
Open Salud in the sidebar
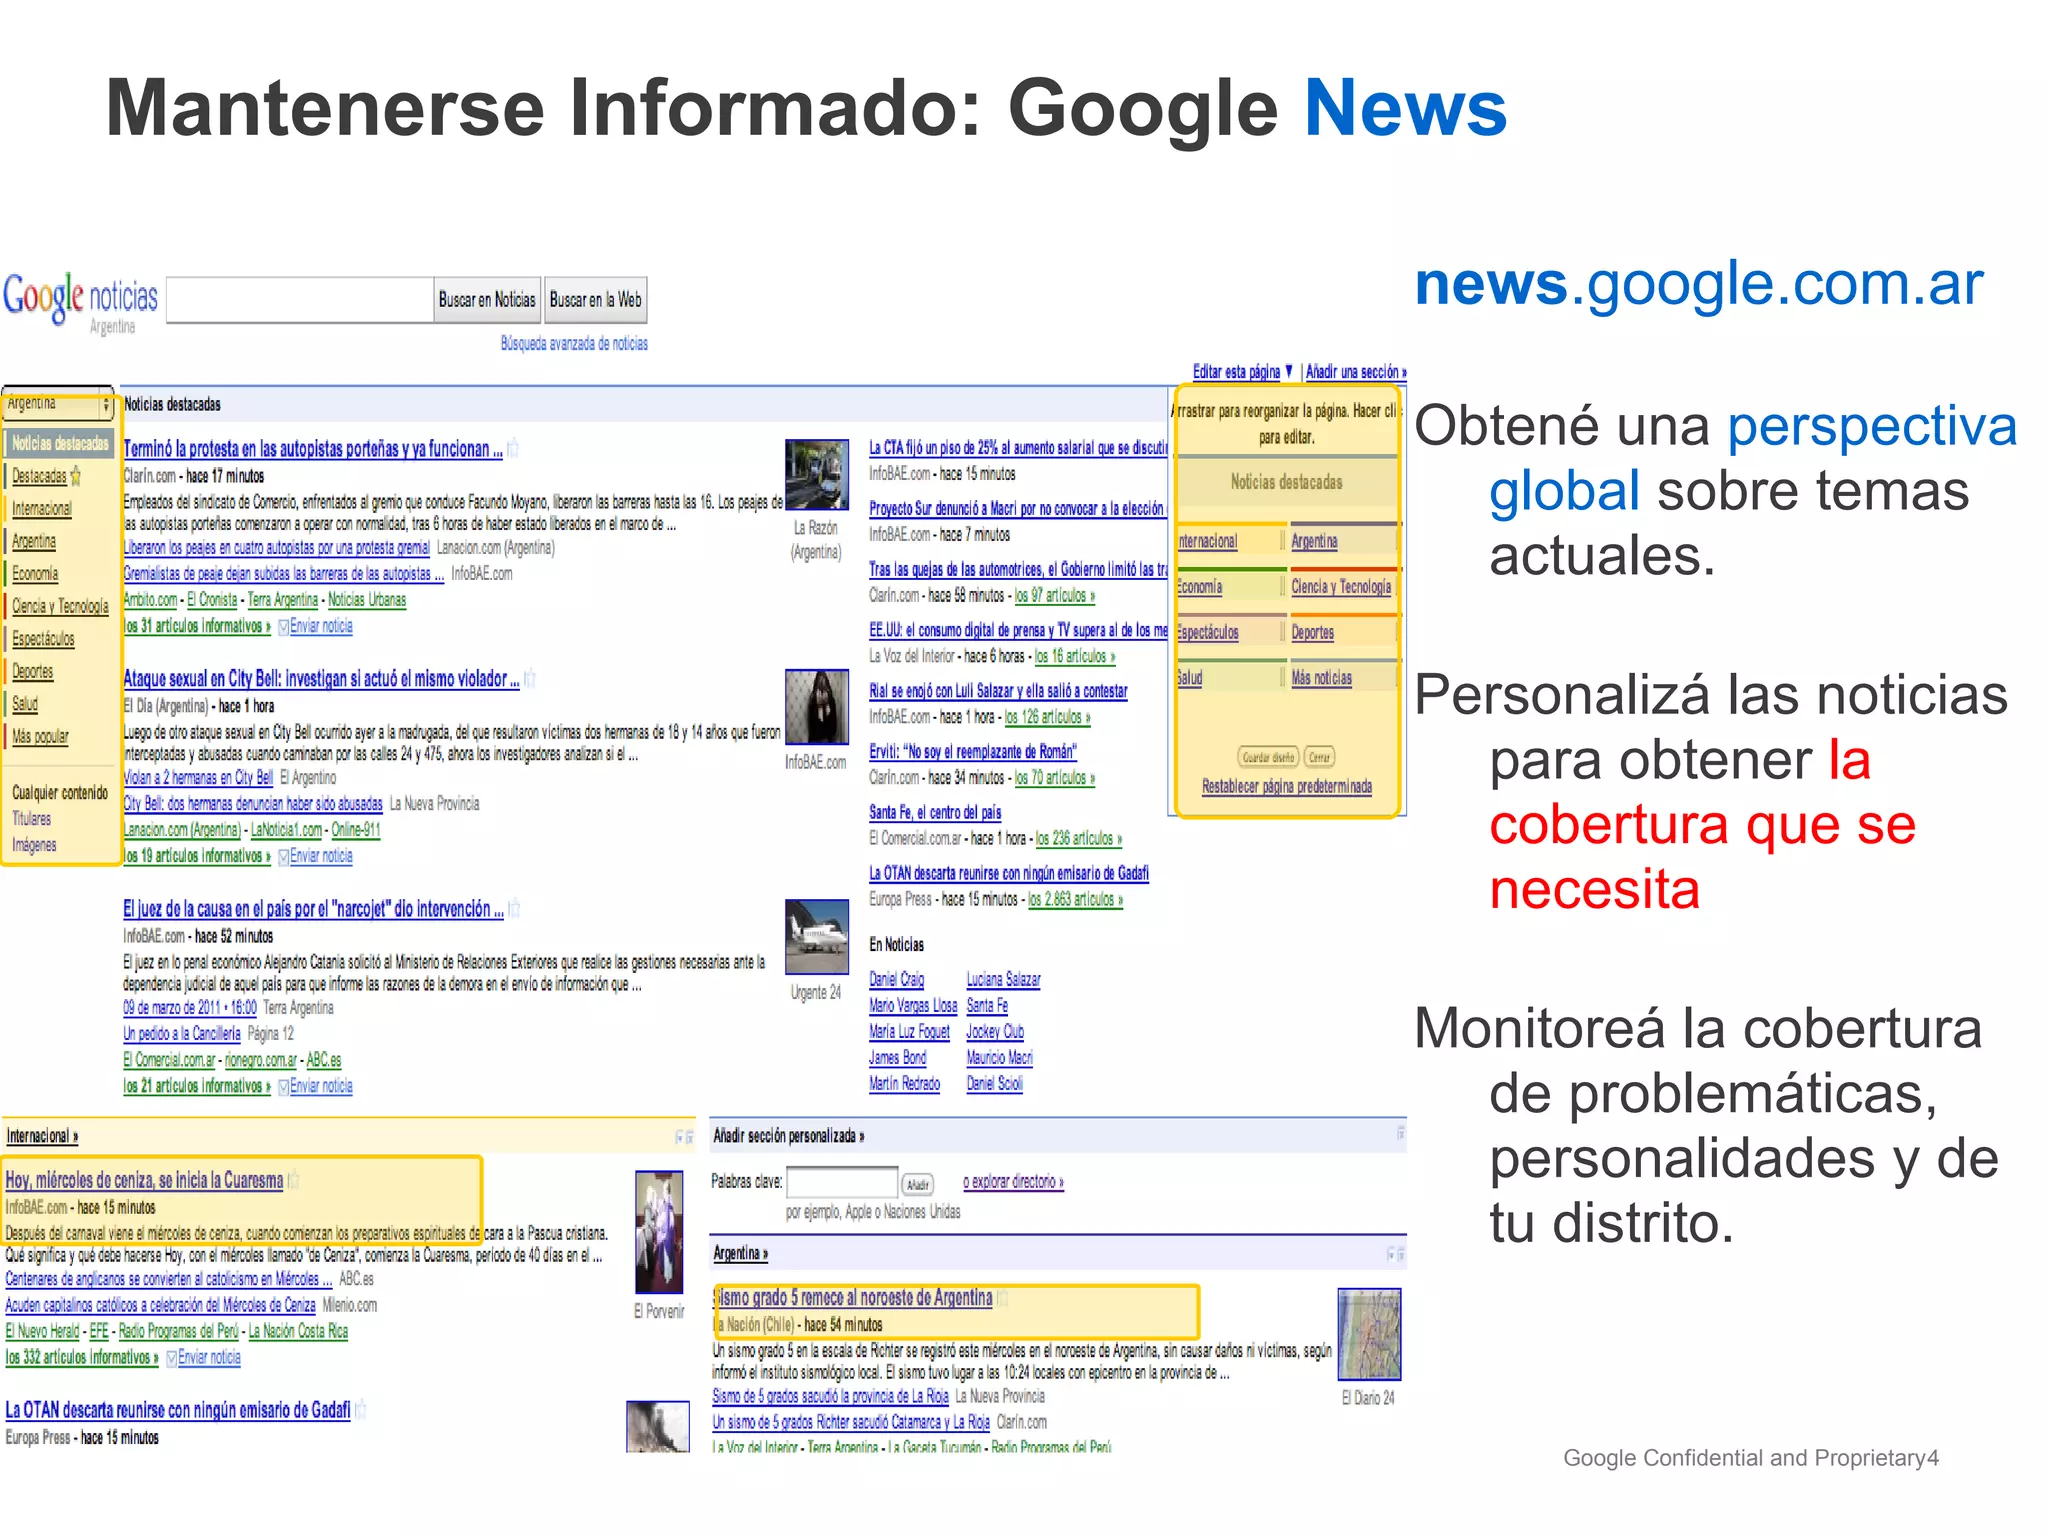click(x=25, y=704)
